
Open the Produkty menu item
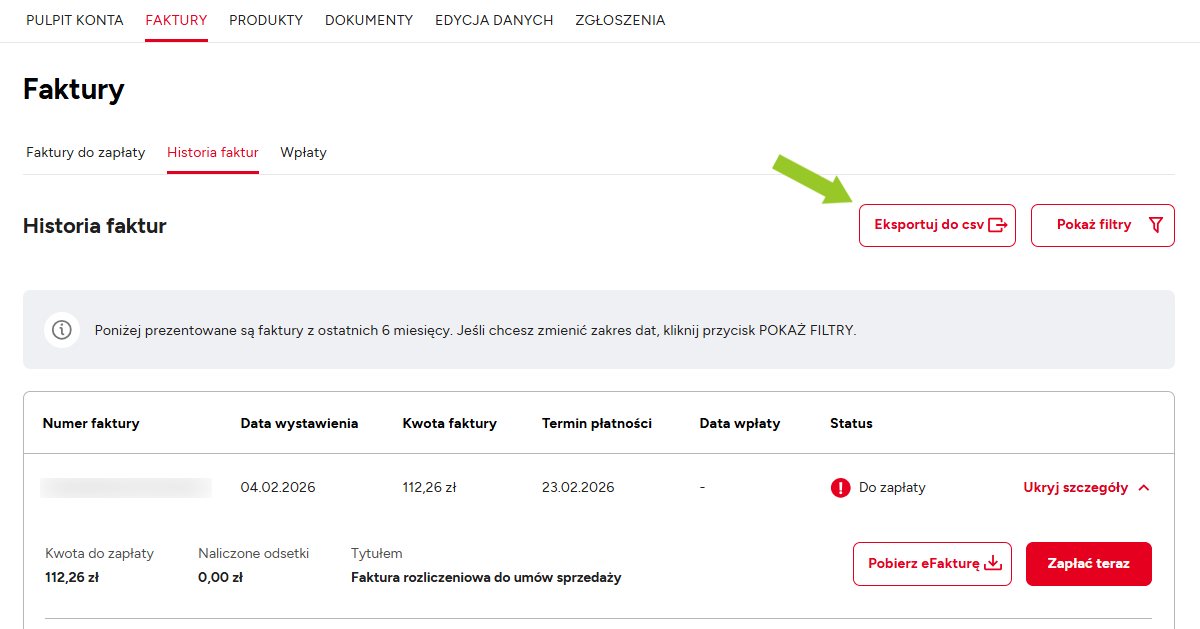pos(266,20)
